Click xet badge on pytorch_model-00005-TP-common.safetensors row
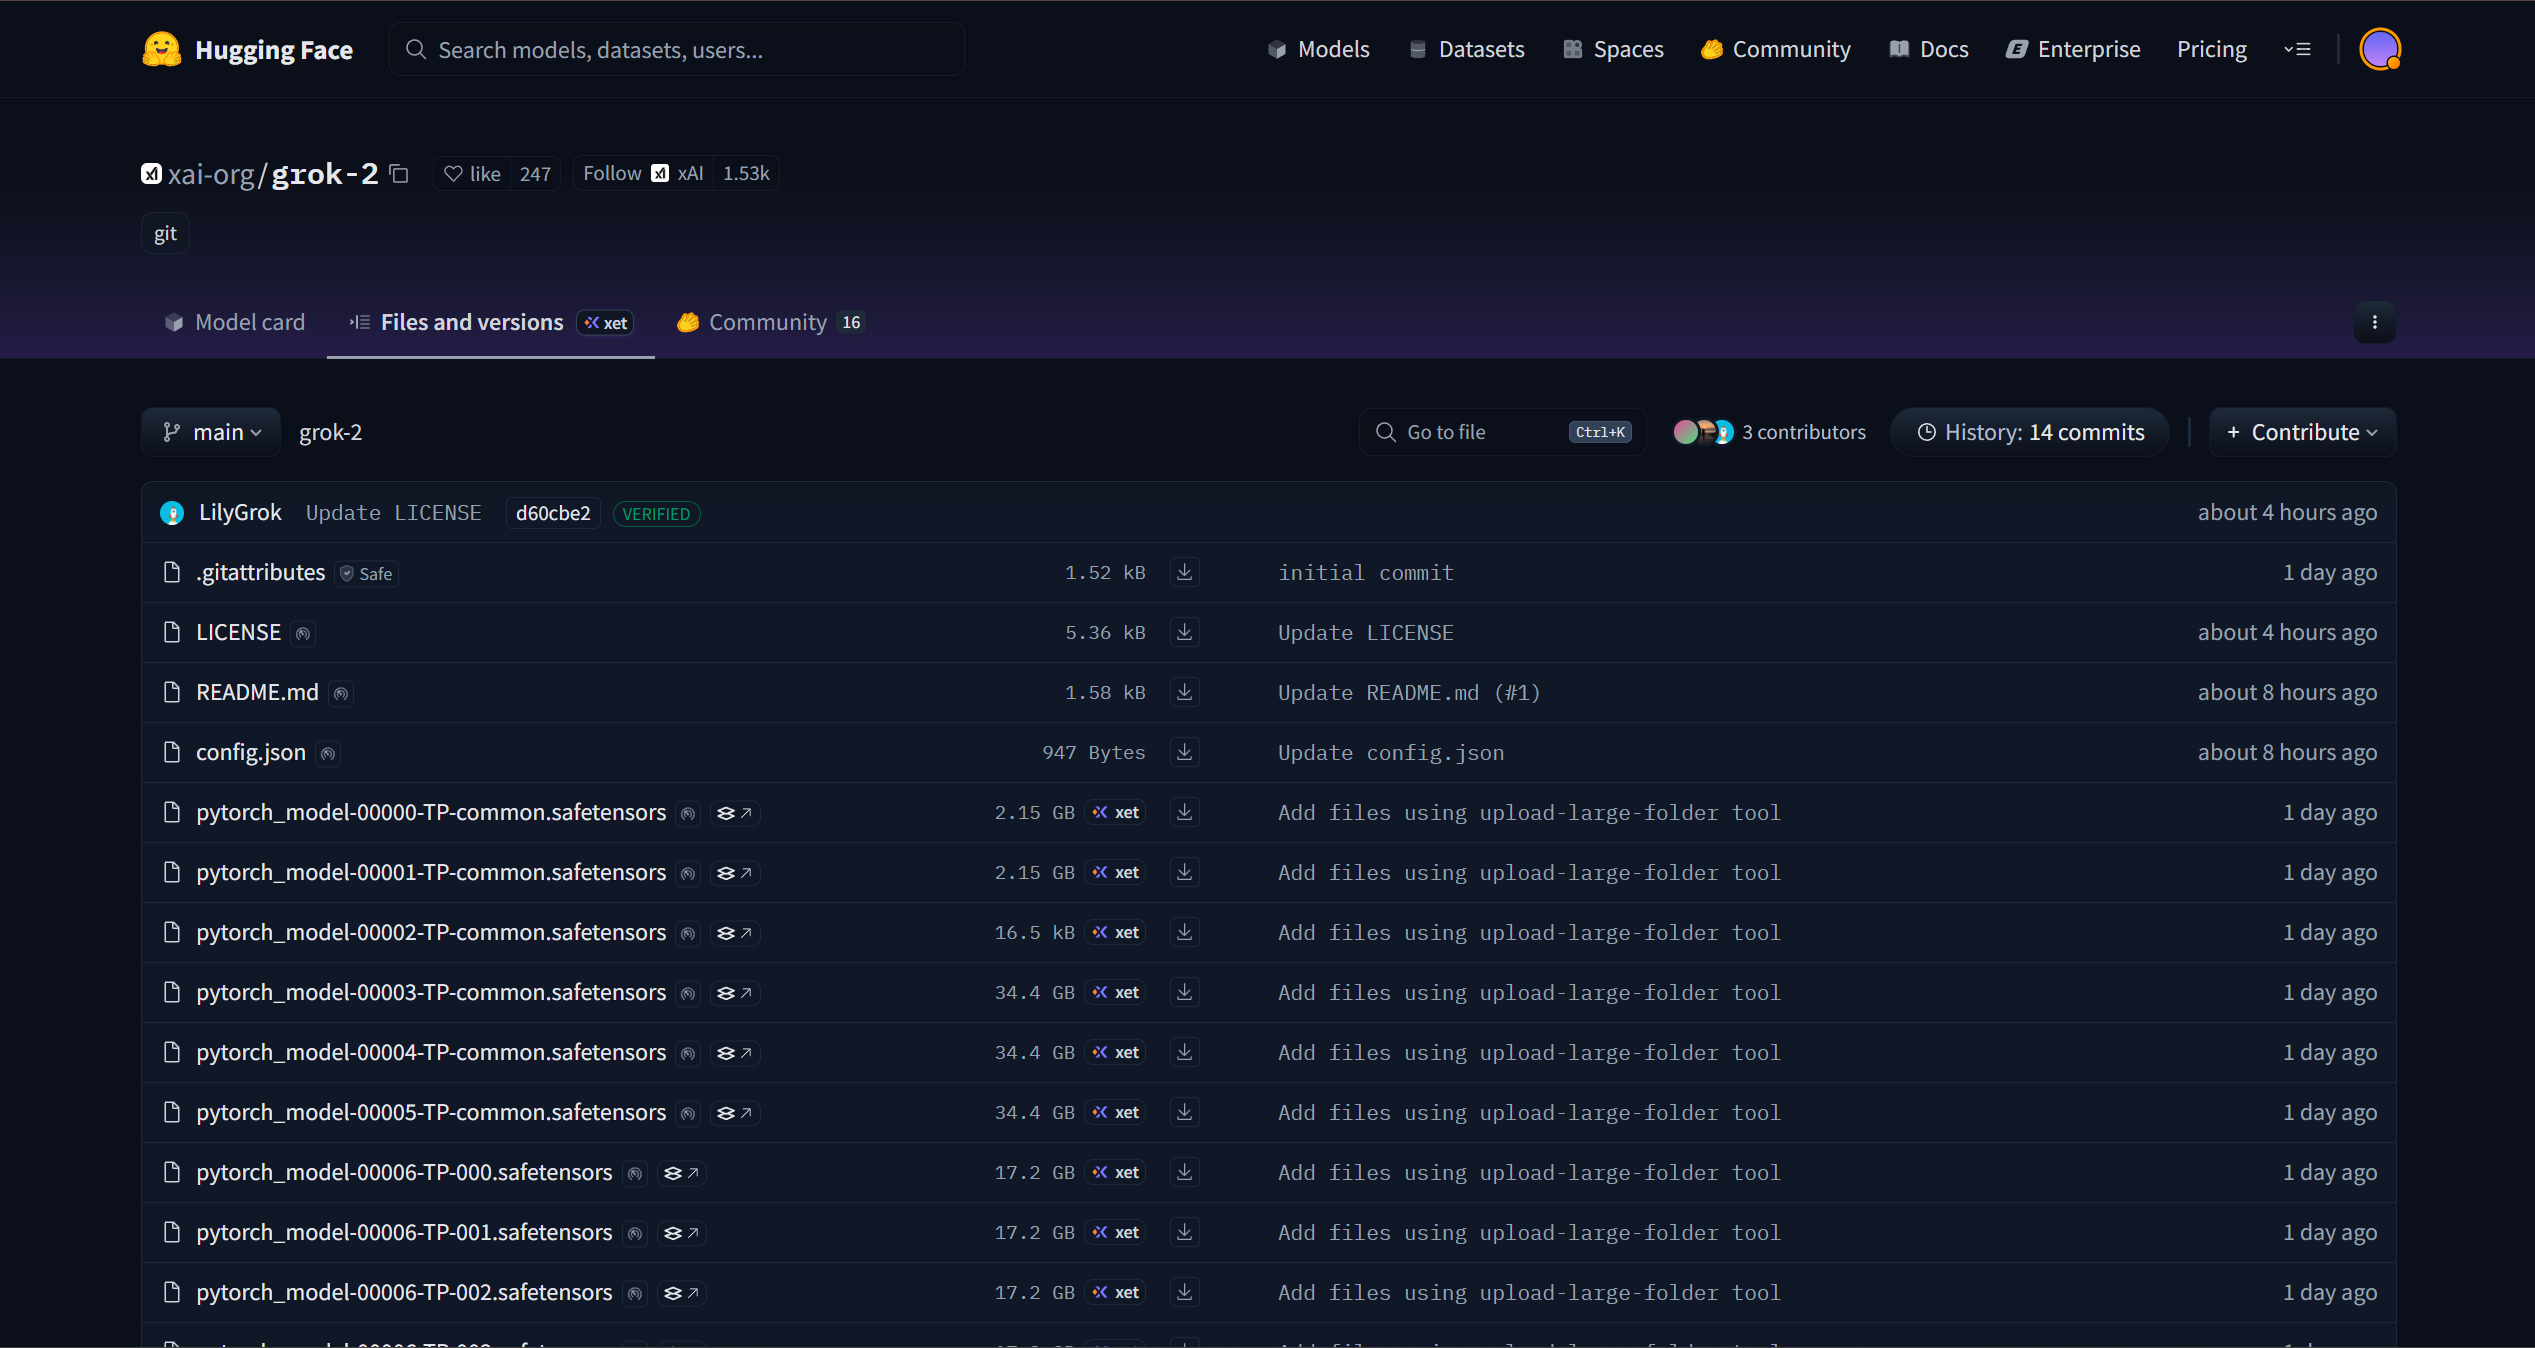 1117,1112
